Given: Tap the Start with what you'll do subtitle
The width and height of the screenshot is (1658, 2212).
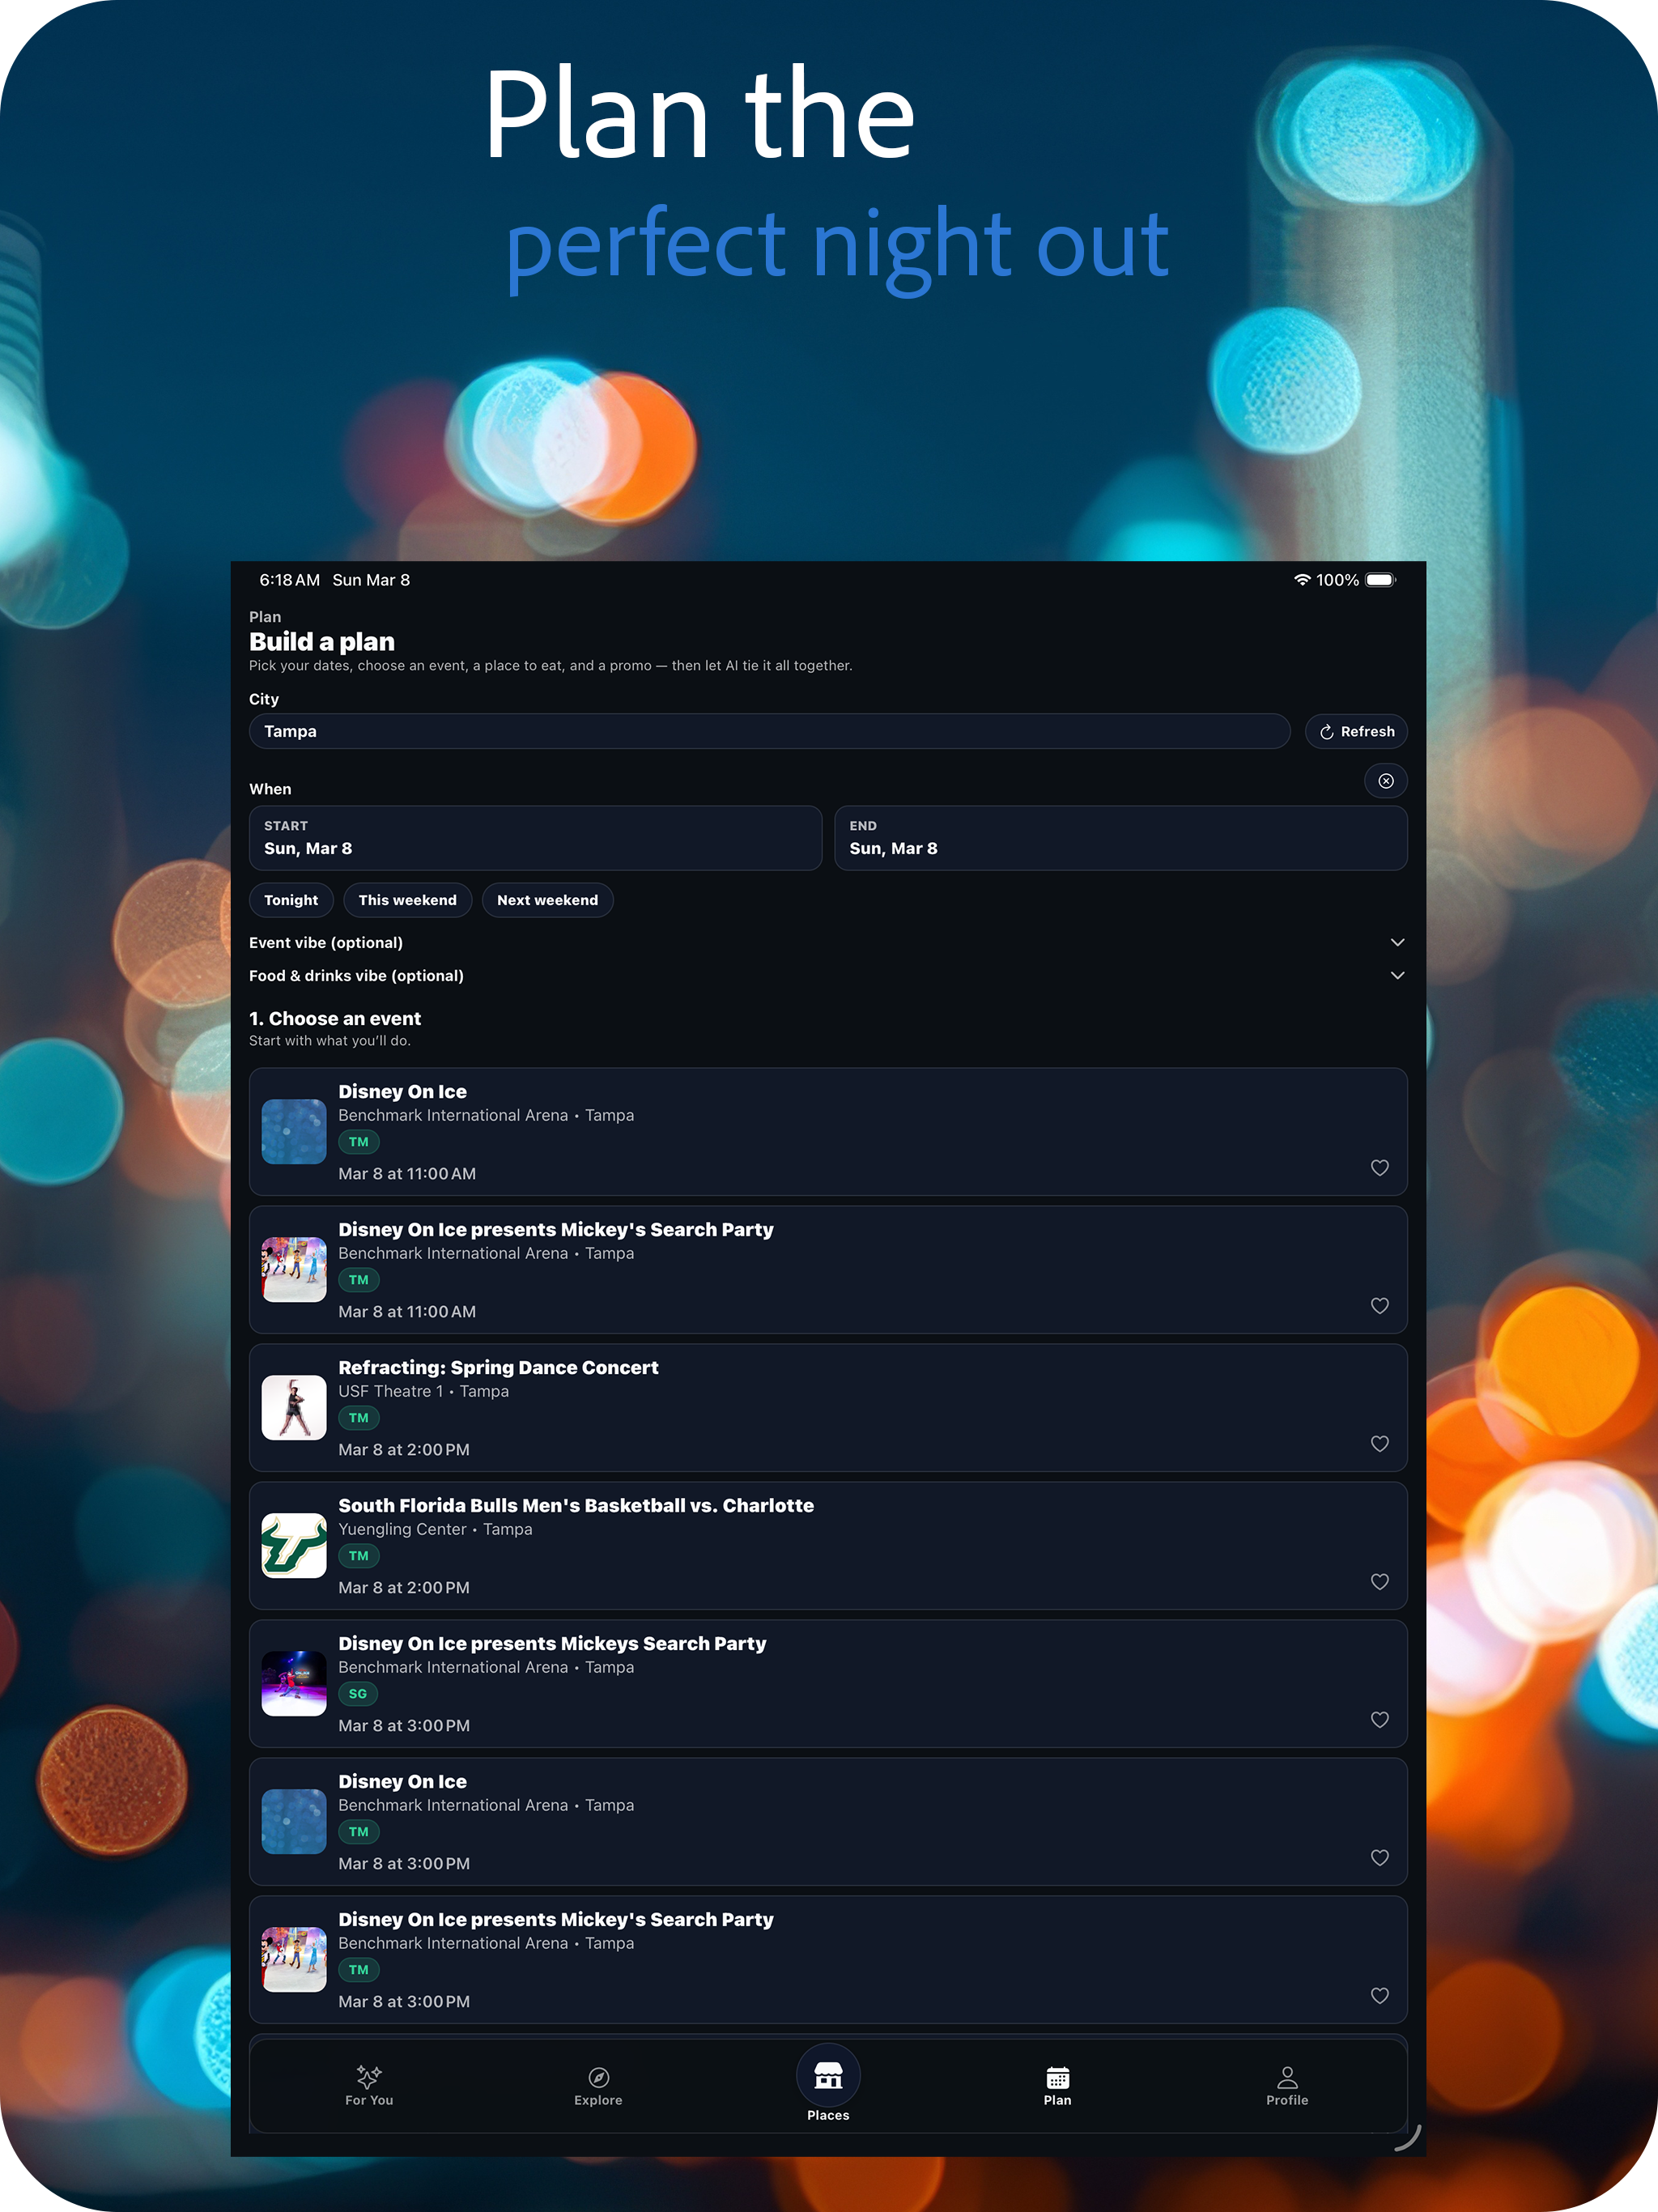Looking at the screenshot, I should 330,1041.
